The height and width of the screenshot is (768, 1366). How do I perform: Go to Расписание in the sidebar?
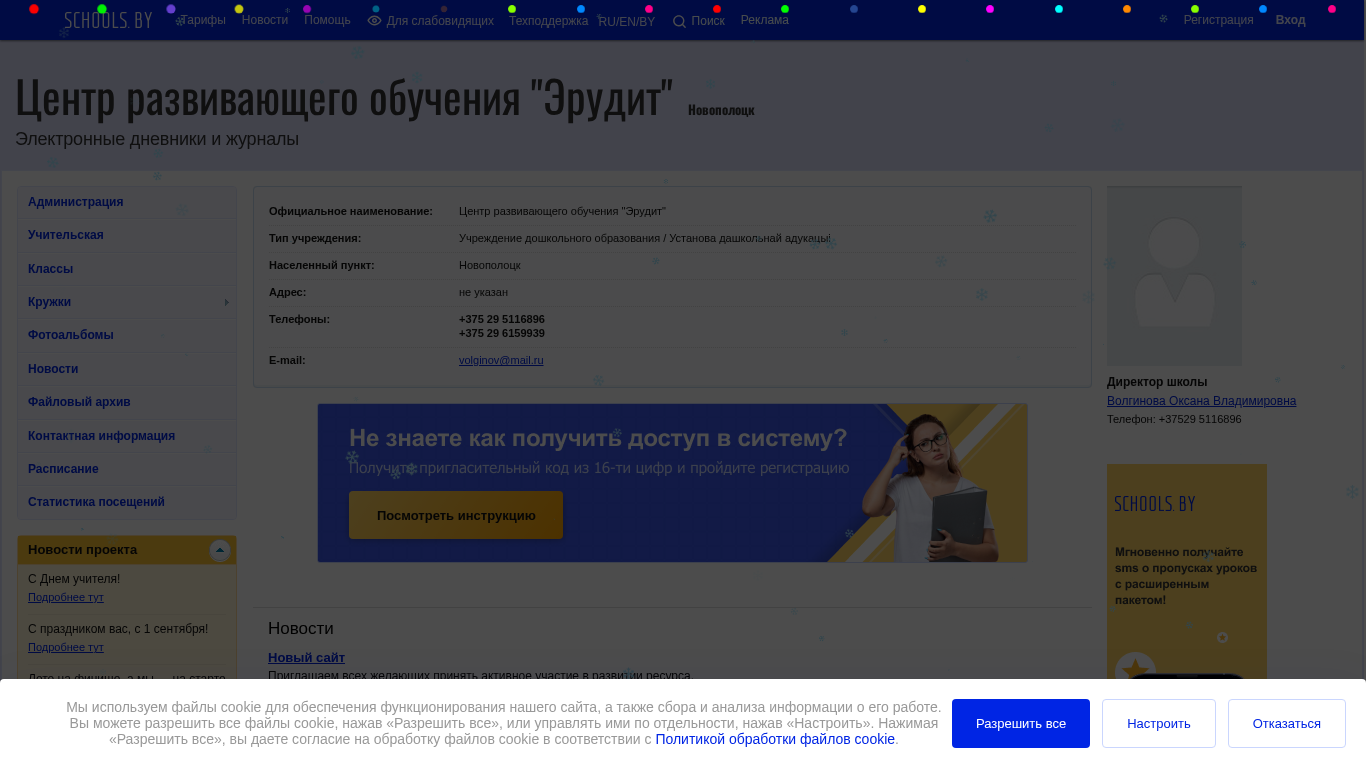click(x=127, y=469)
